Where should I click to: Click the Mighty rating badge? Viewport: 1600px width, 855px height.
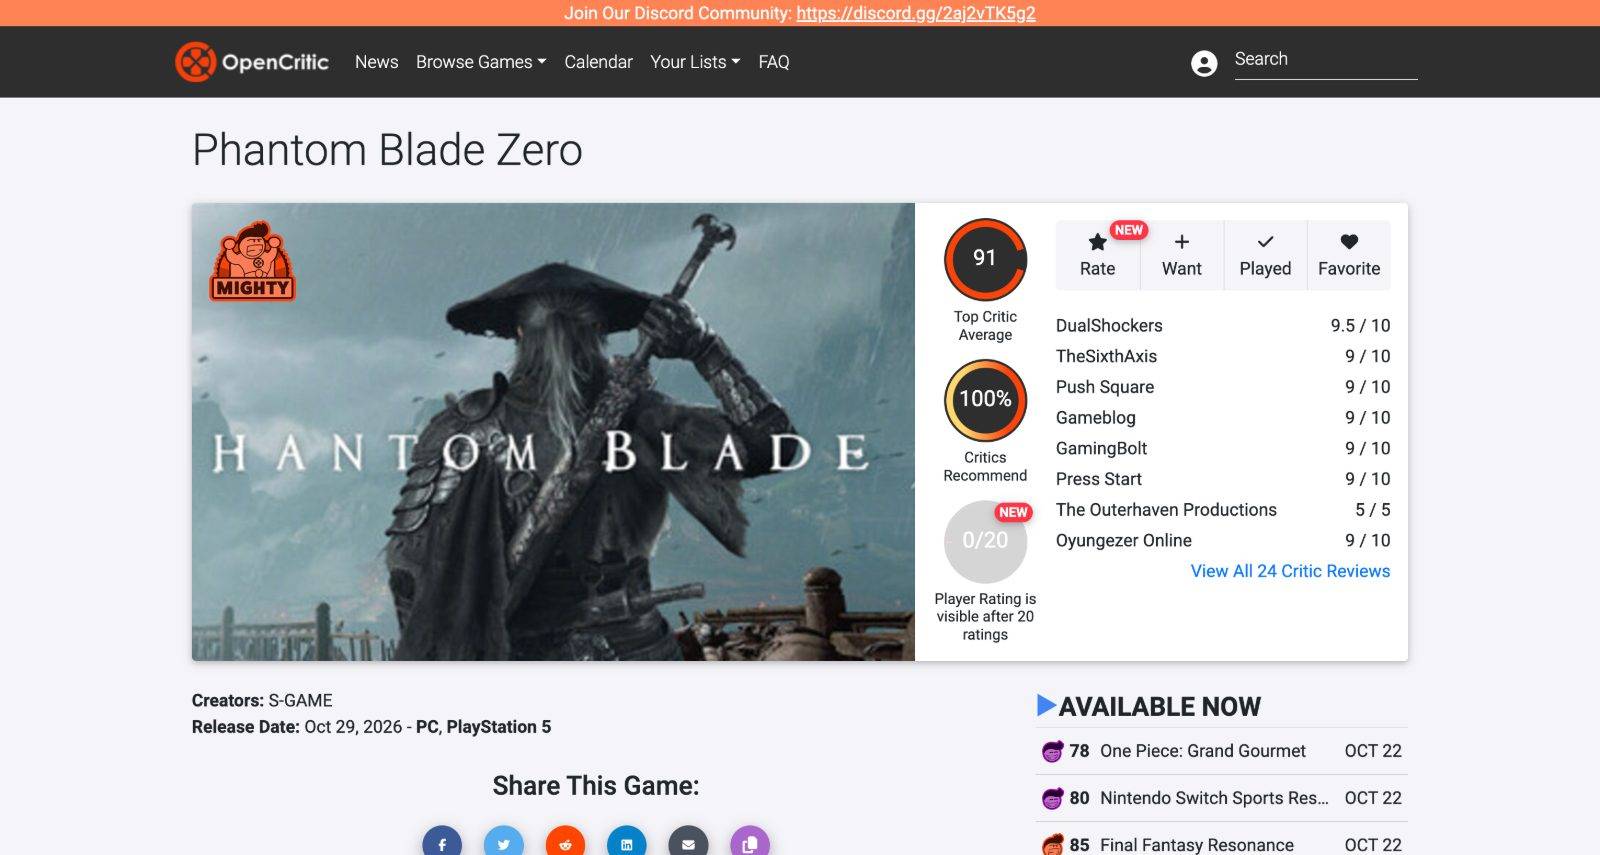252,261
